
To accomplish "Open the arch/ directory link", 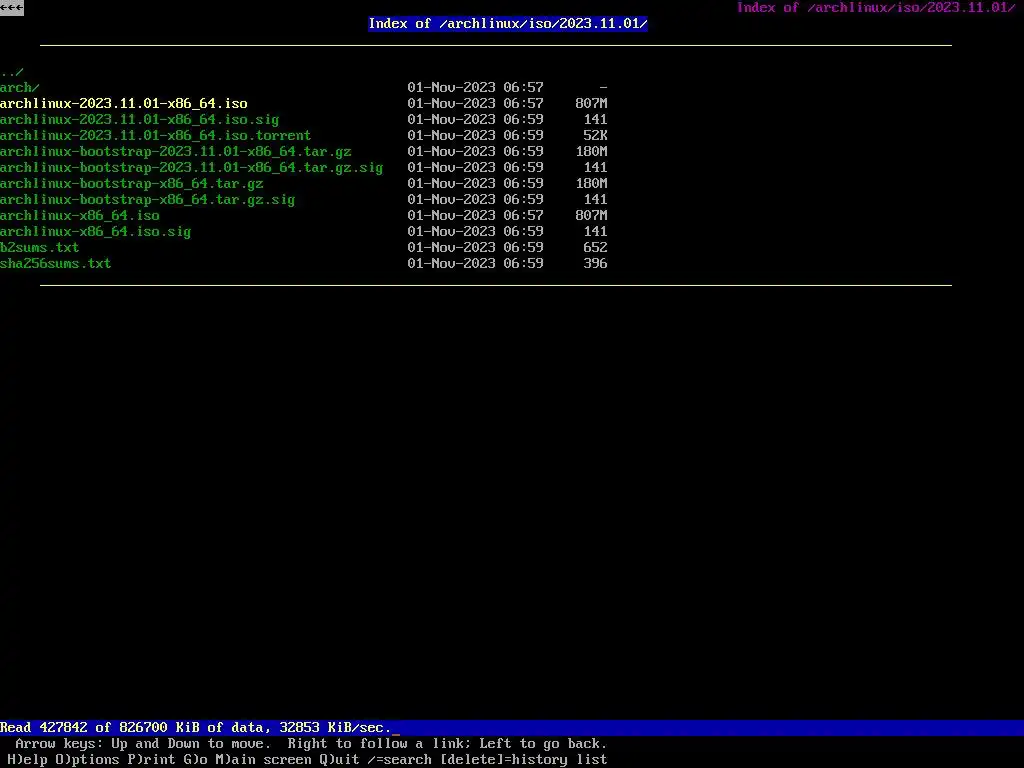I will 20,88.
